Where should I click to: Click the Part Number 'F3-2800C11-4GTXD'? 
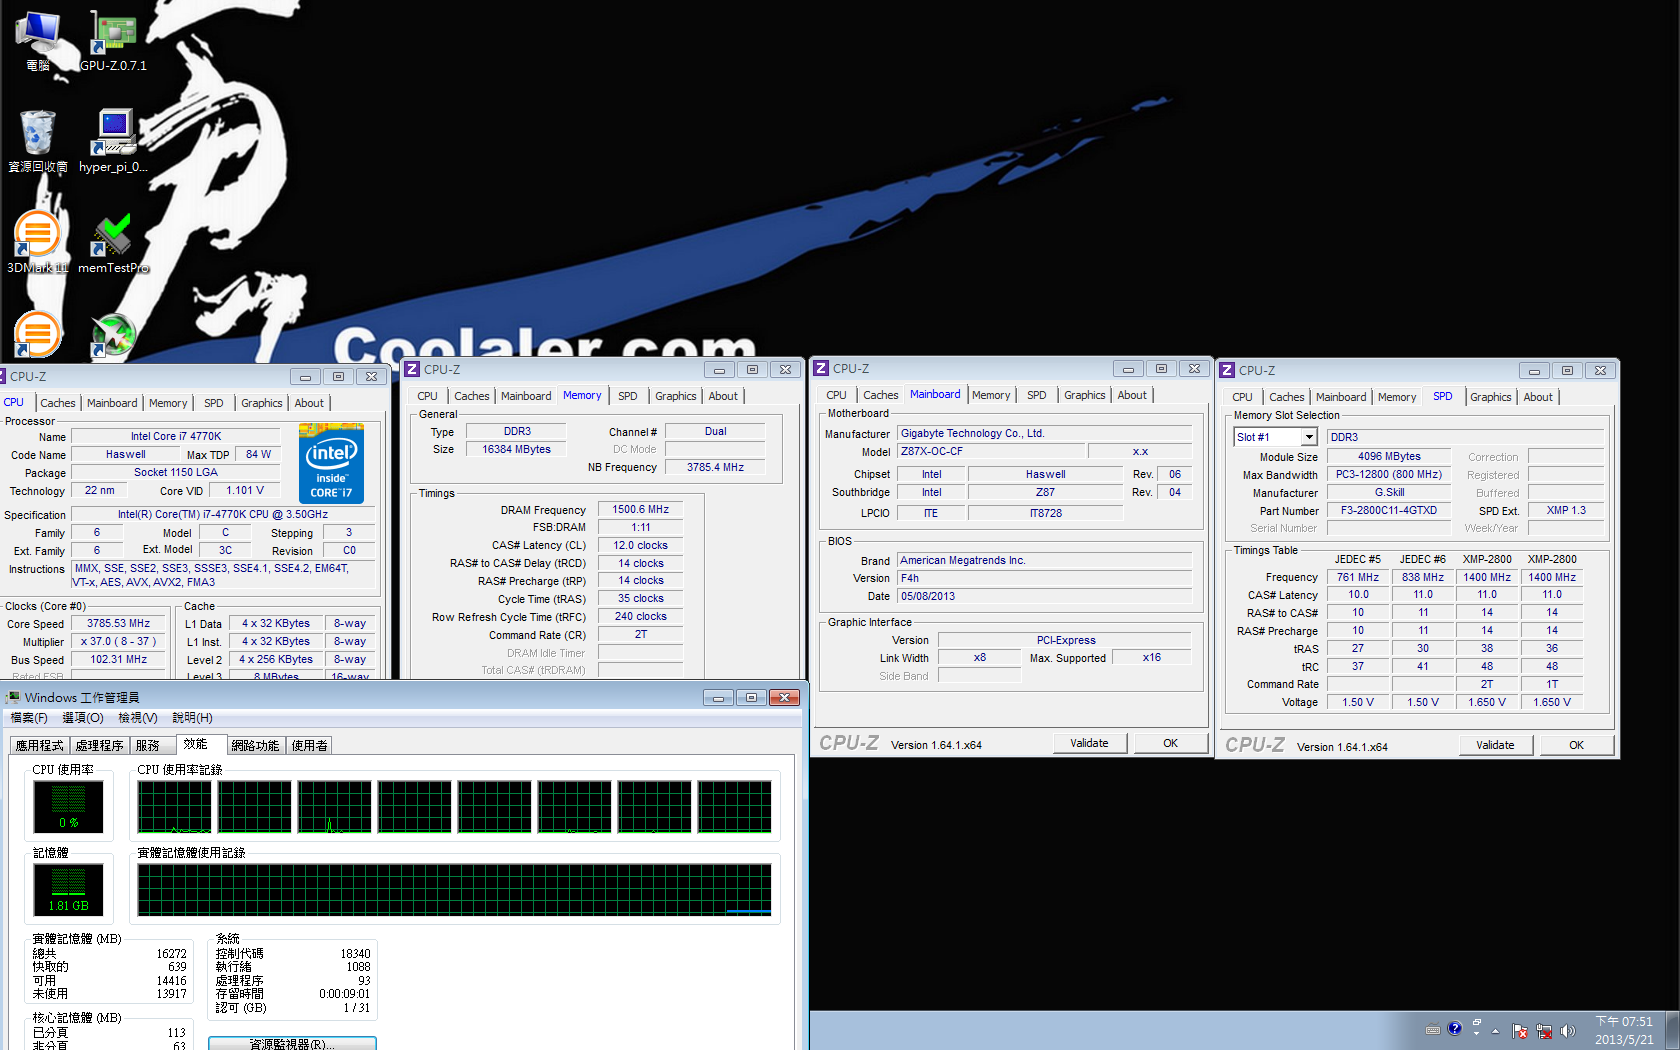click(1389, 511)
